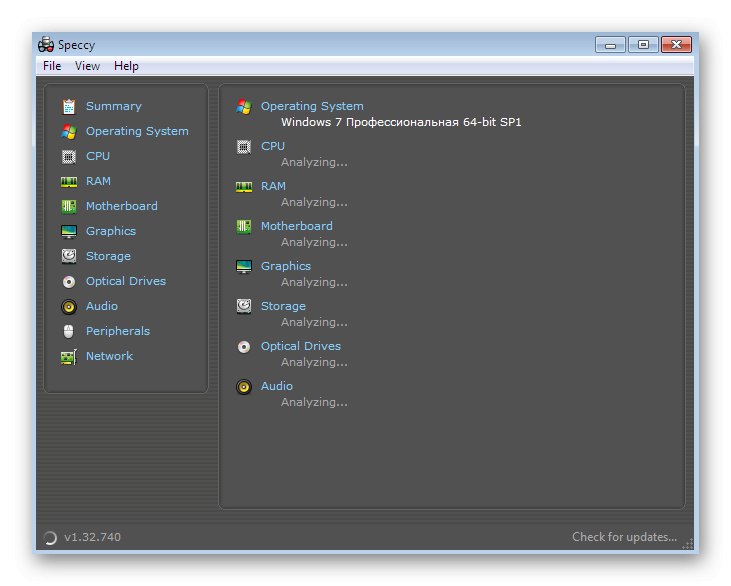Choose Storage label in the sidebar
This screenshot has height=586, width=731.
(108, 256)
